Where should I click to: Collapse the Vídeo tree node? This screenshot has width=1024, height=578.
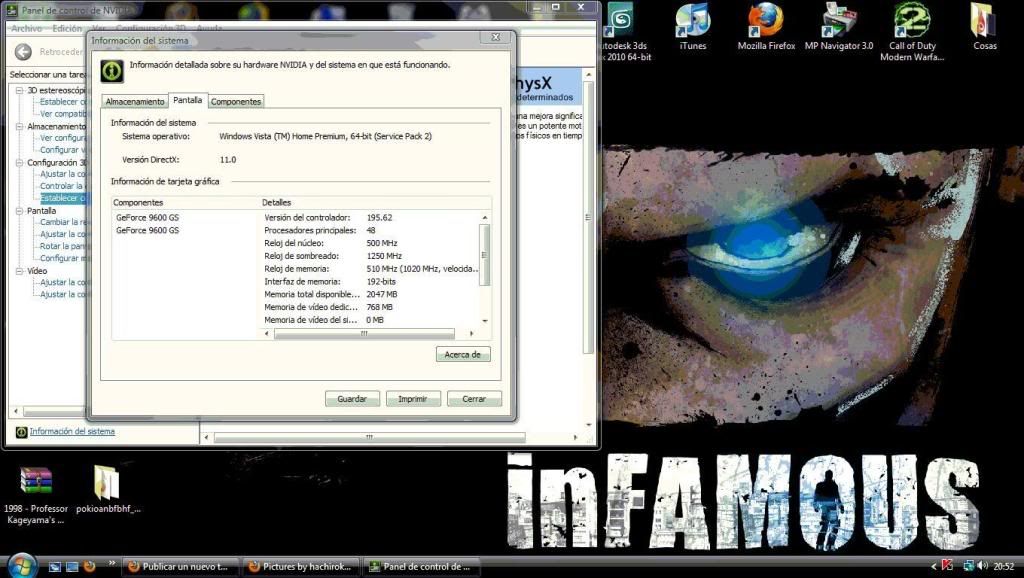coord(19,270)
